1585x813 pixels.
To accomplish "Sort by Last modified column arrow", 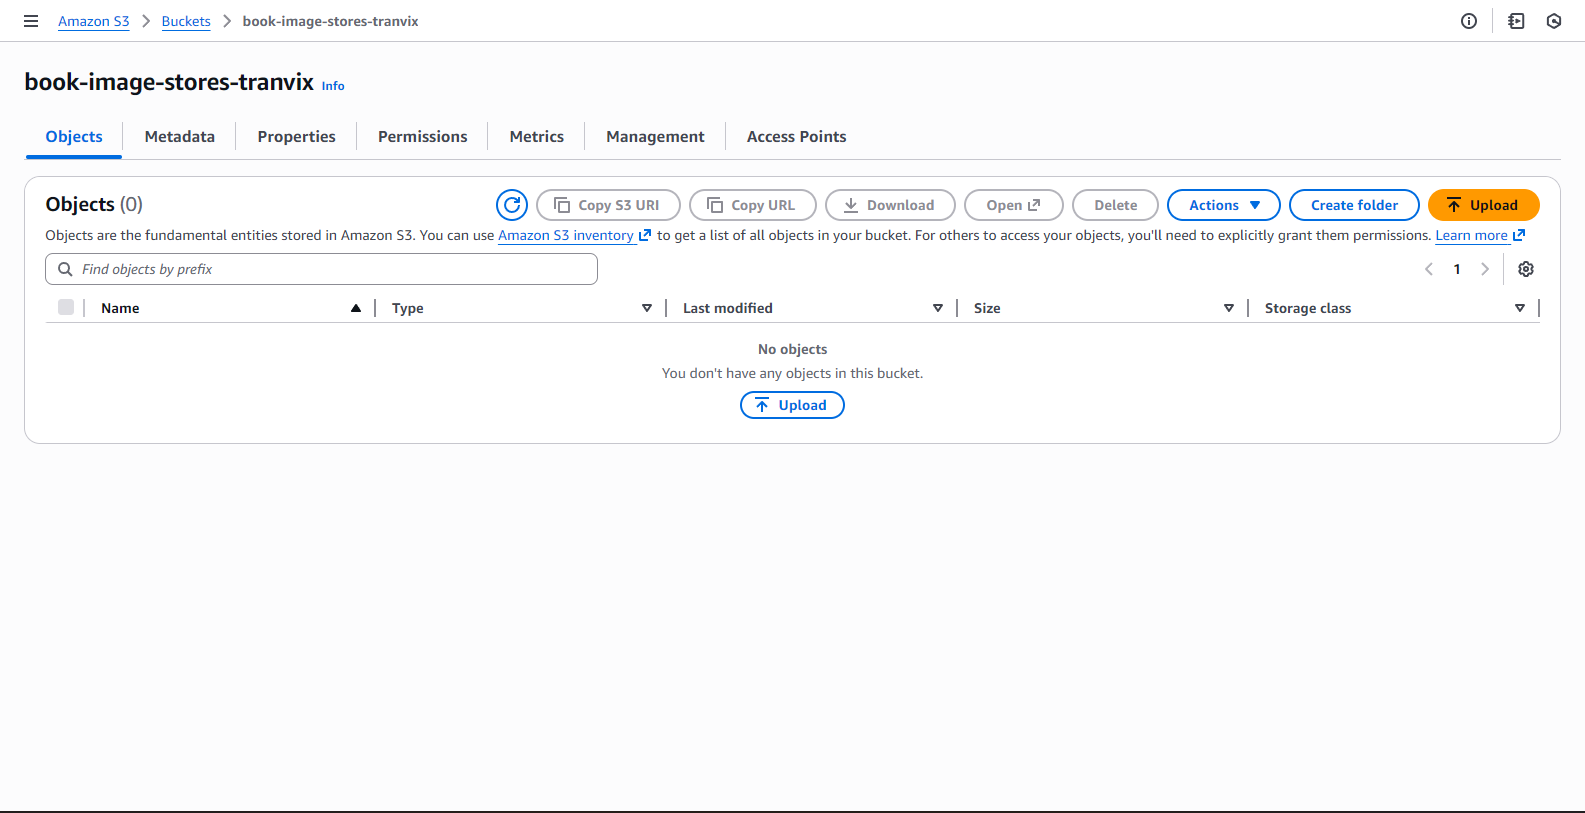I will (938, 308).
